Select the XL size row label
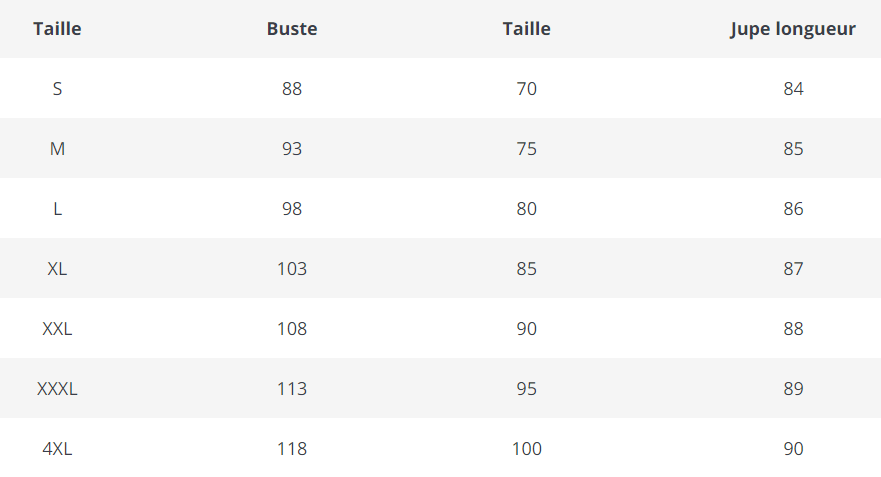 57,269
